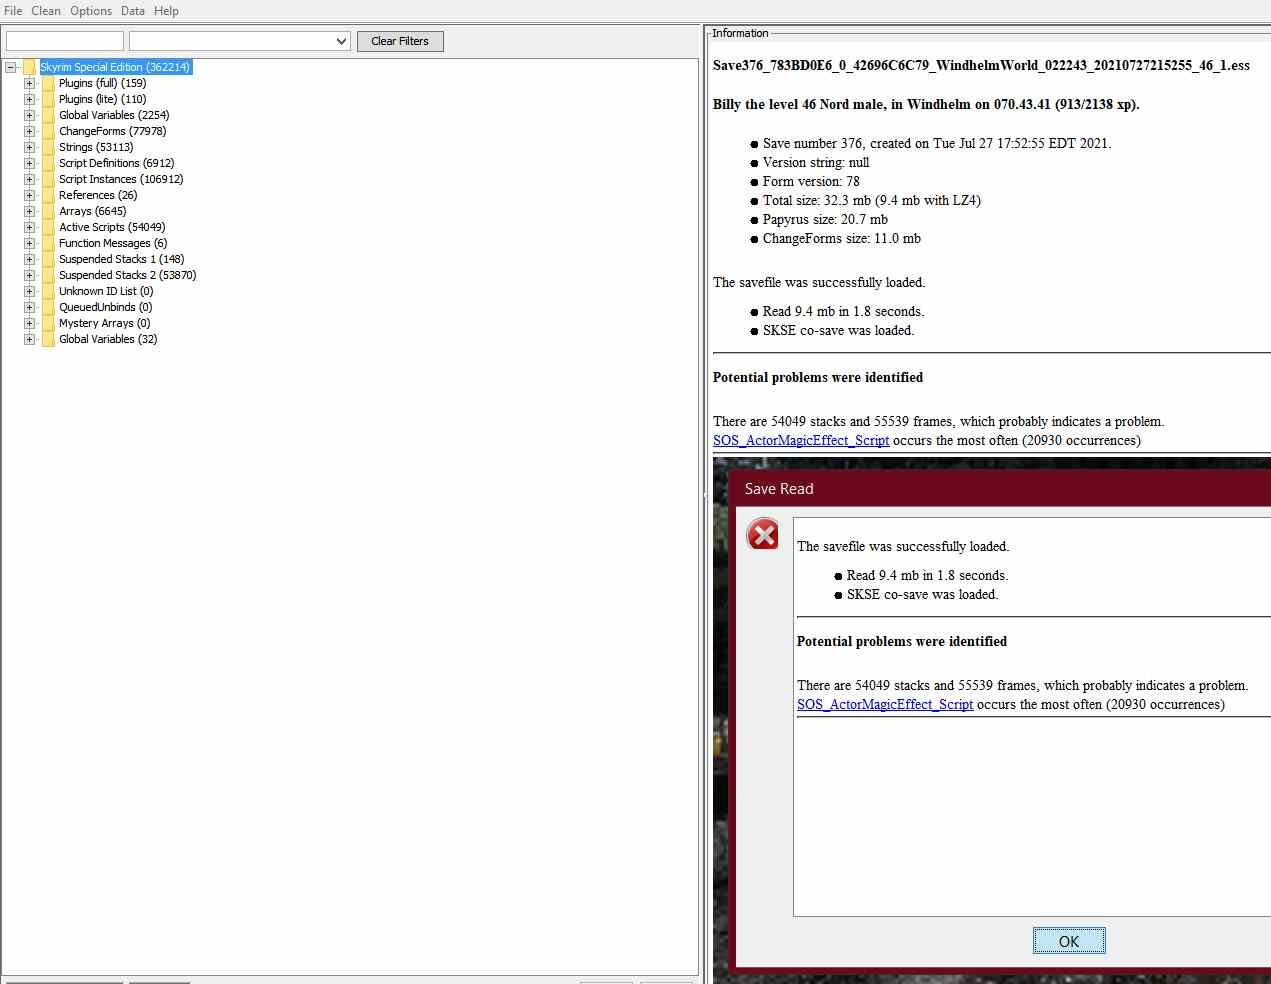Viewport: 1271px width, 984px height.
Task: Expand the ChangeForms (77978) node
Action: tap(29, 131)
